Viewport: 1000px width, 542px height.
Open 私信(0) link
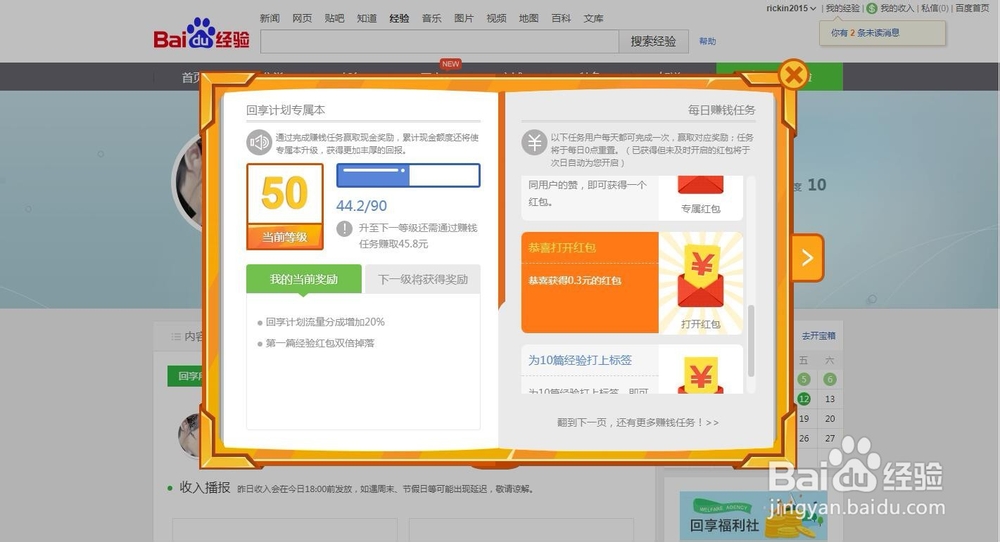(935, 8)
